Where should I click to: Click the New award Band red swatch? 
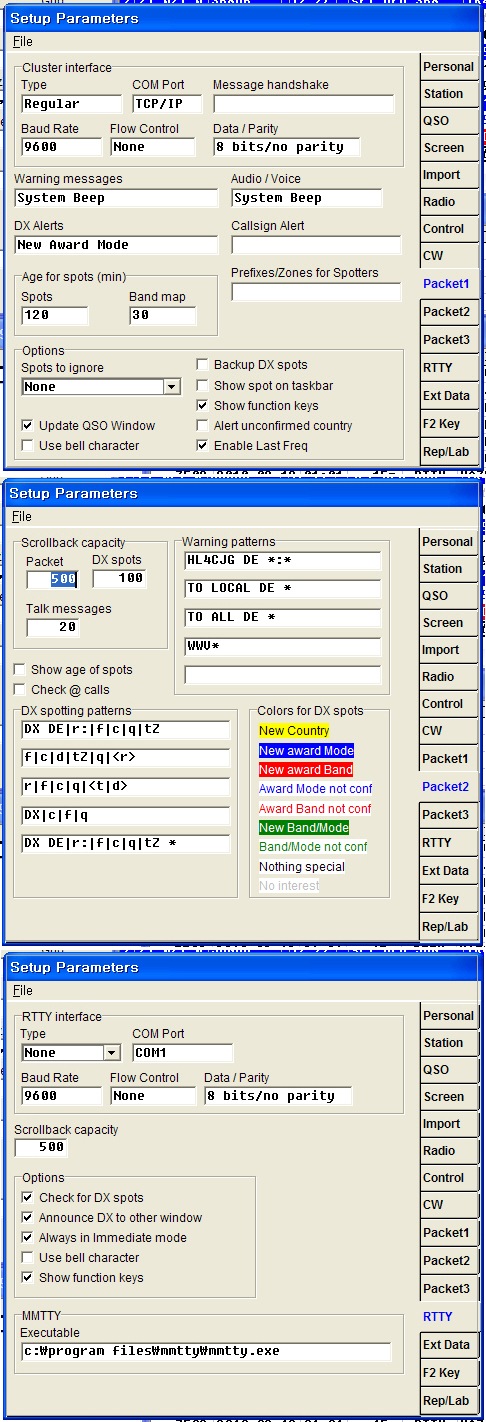click(x=306, y=770)
